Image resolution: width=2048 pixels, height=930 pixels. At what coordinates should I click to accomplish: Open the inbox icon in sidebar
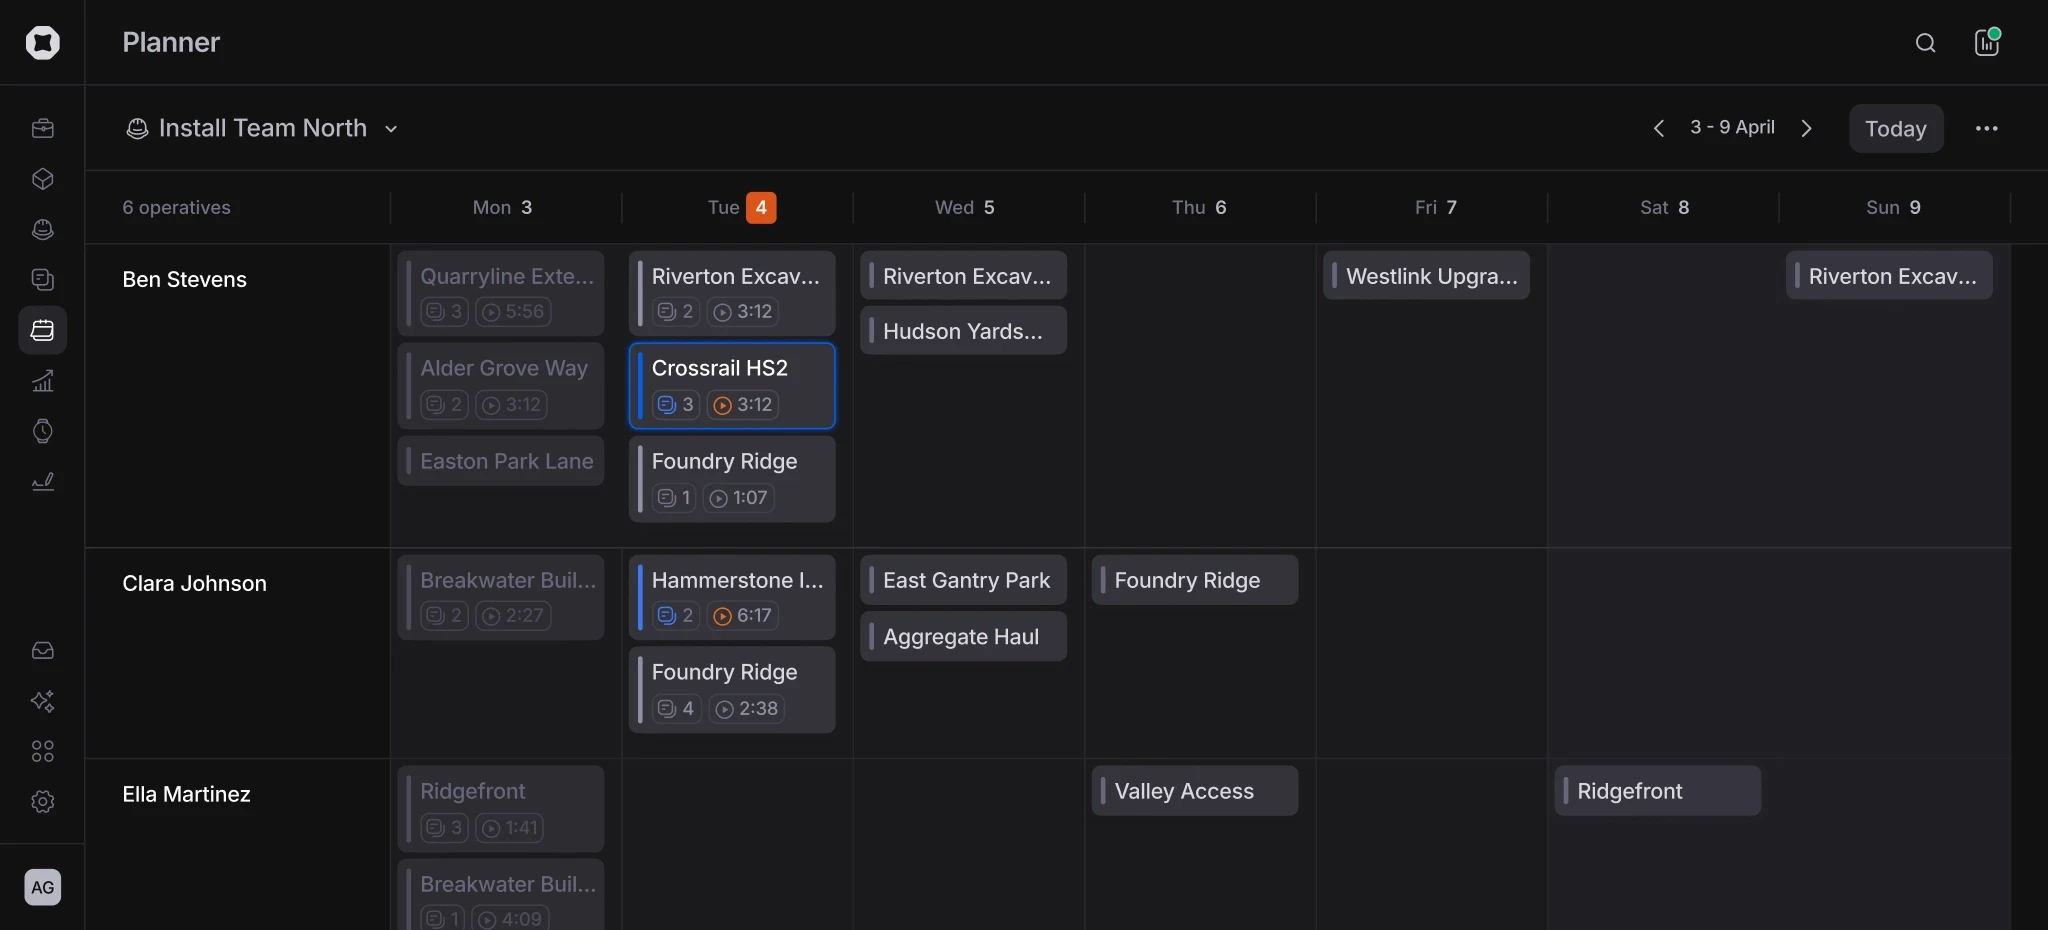(x=42, y=651)
